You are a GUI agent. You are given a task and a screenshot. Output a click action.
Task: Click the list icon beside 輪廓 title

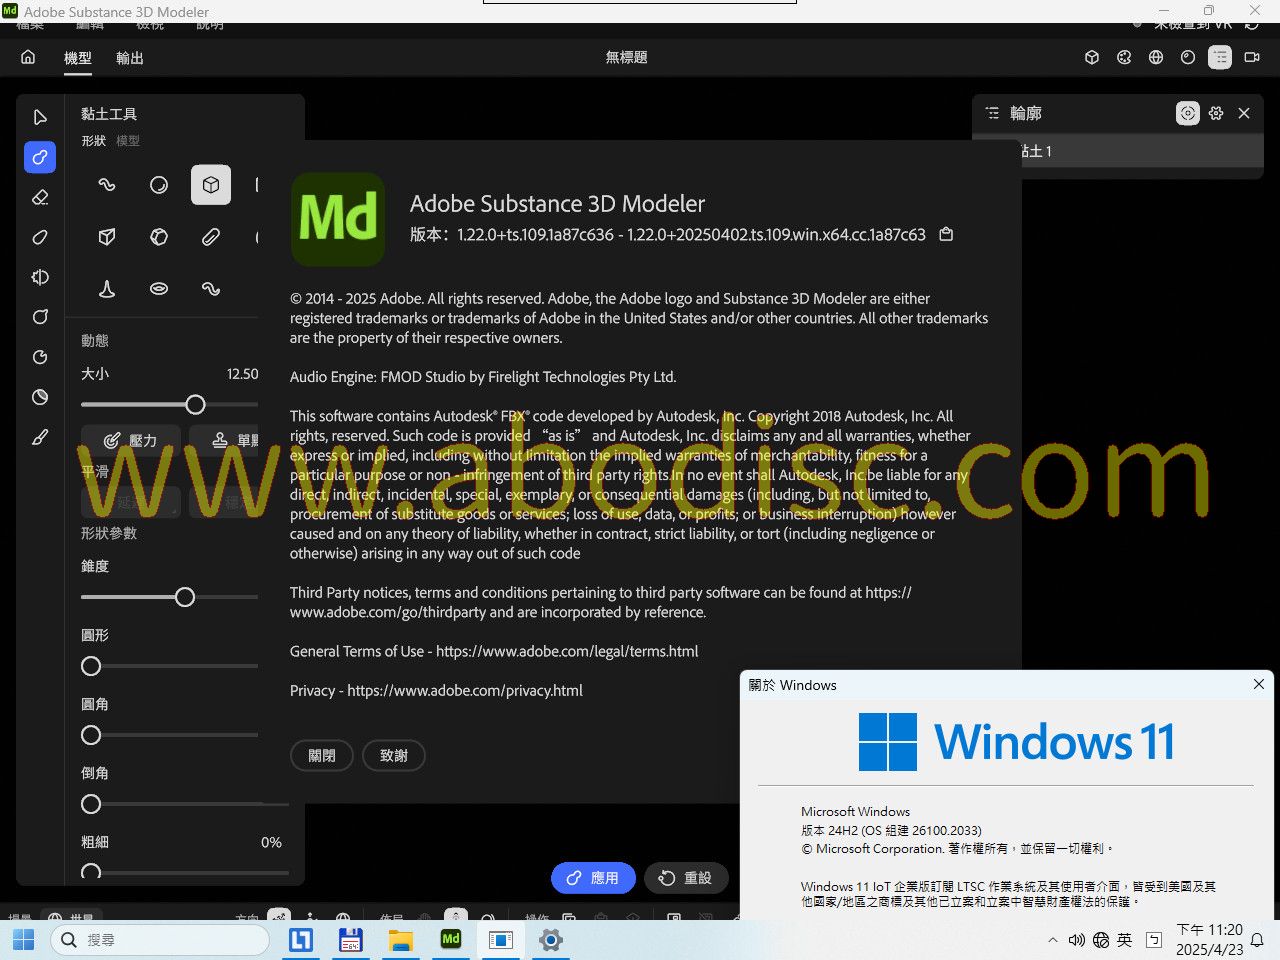click(992, 113)
